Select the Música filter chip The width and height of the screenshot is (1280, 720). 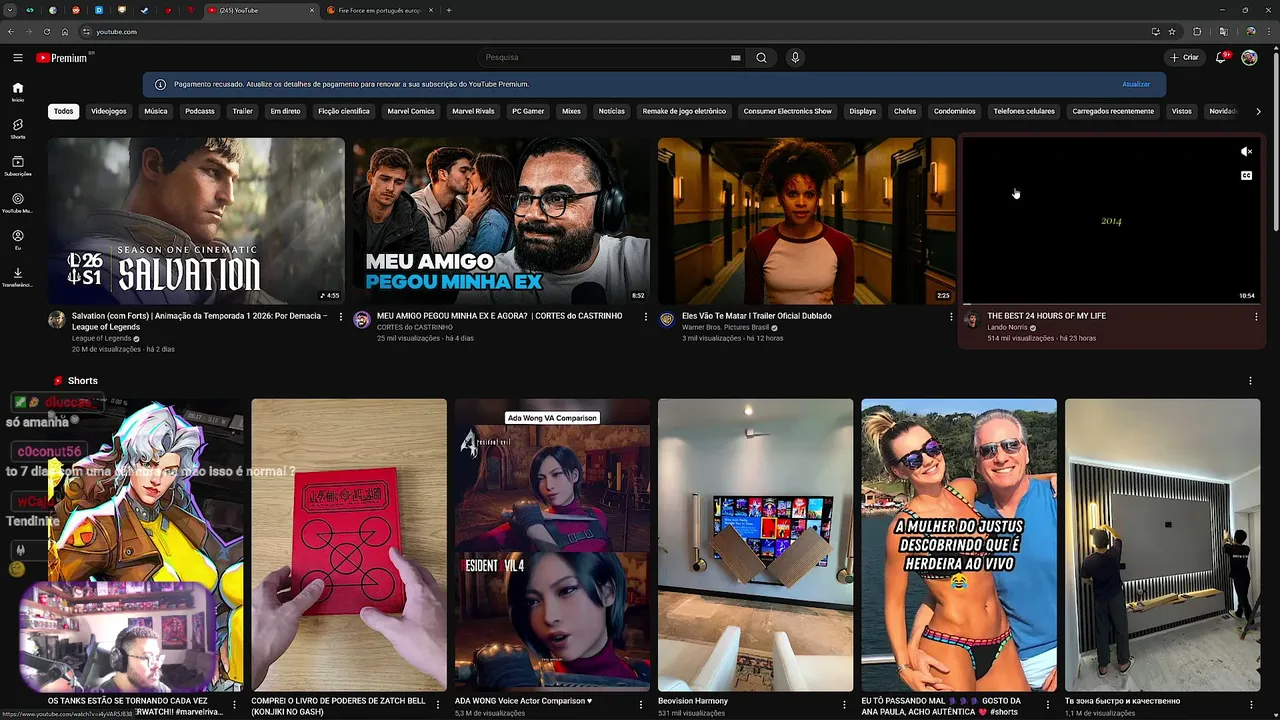click(156, 111)
